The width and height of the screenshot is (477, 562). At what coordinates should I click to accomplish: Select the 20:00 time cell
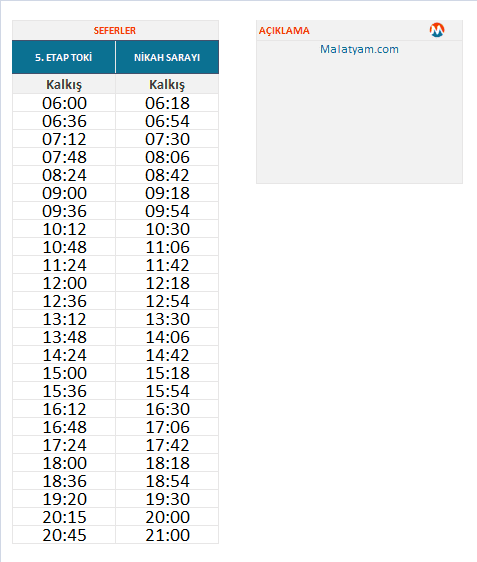click(167, 517)
